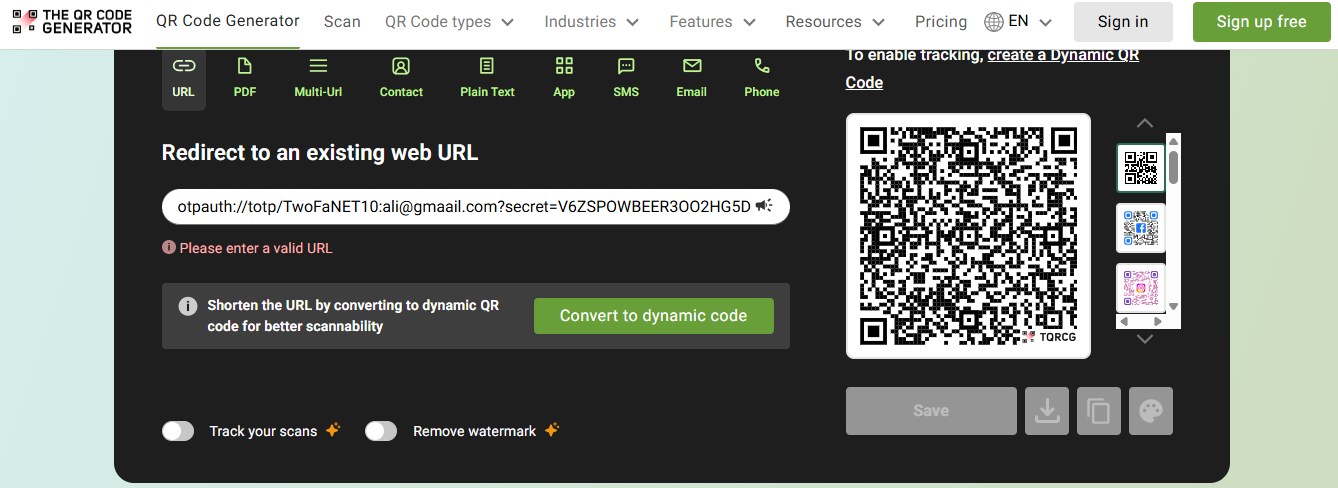
Task: Click the download QR code icon
Action: [x=1047, y=411]
